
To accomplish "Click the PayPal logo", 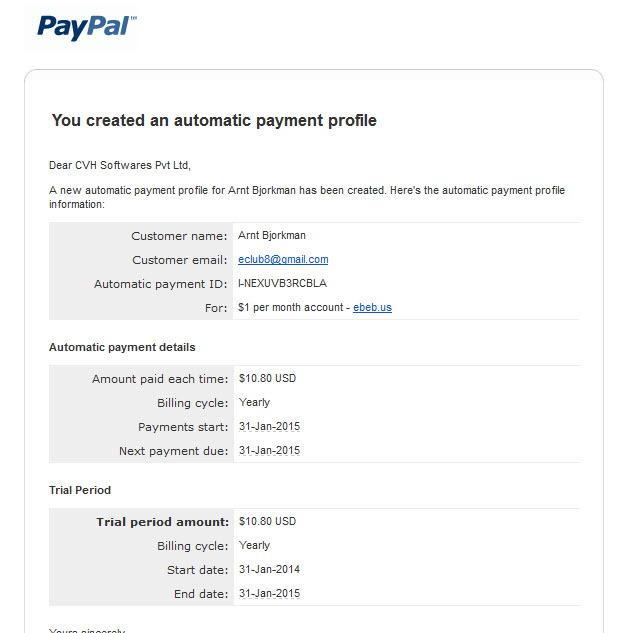I will [x=87, y=27].
